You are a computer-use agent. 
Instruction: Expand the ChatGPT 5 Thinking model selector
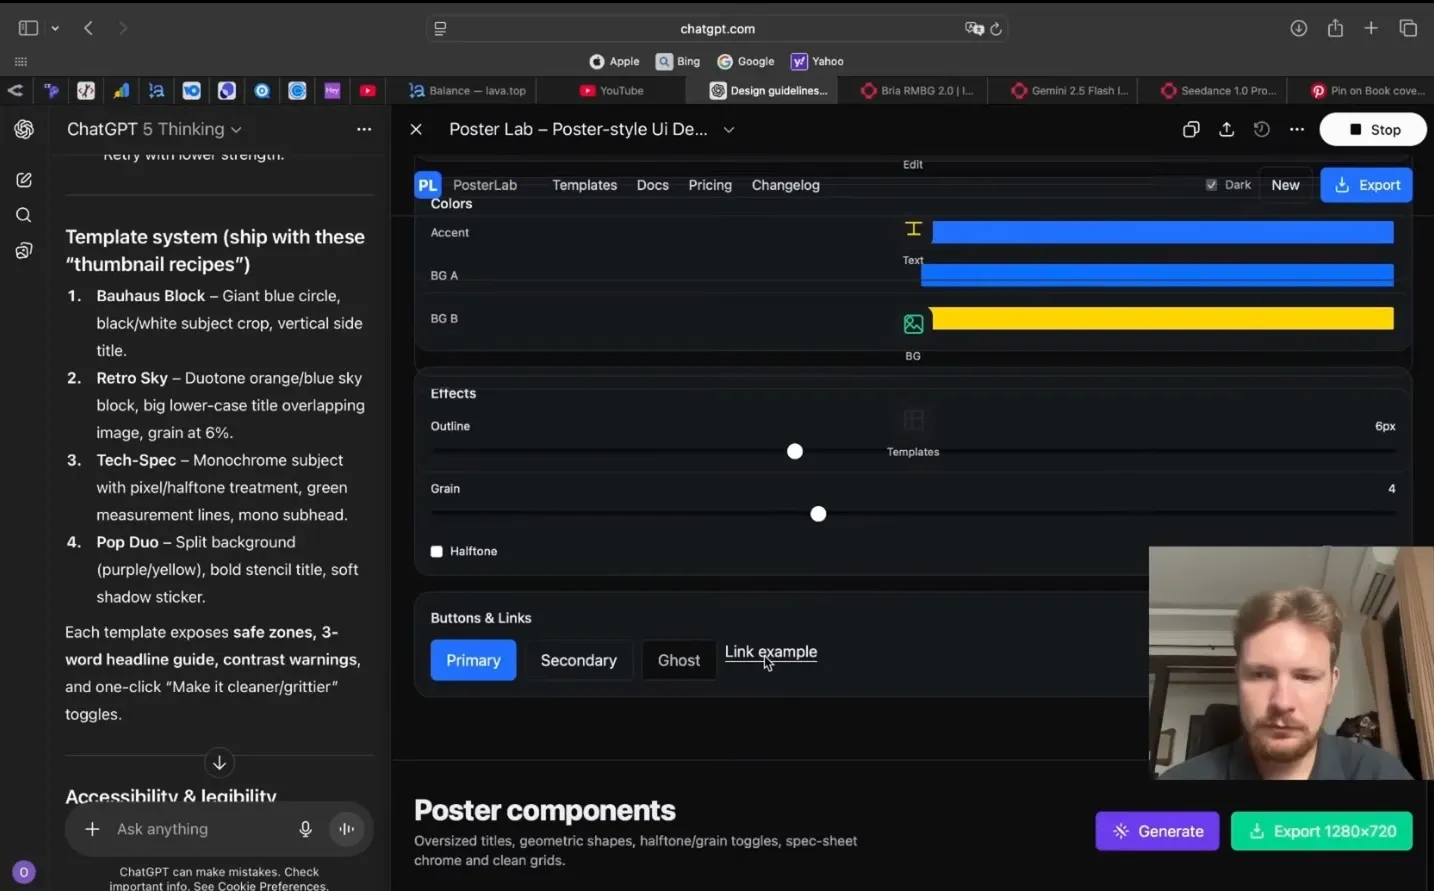pyautogui.click(x=154, y=129)
